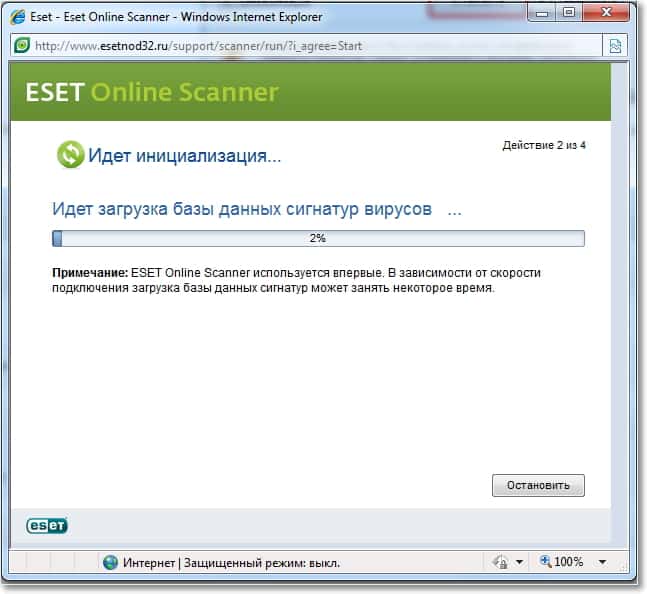Click the 'Примечание:' note text

[90, 273]
